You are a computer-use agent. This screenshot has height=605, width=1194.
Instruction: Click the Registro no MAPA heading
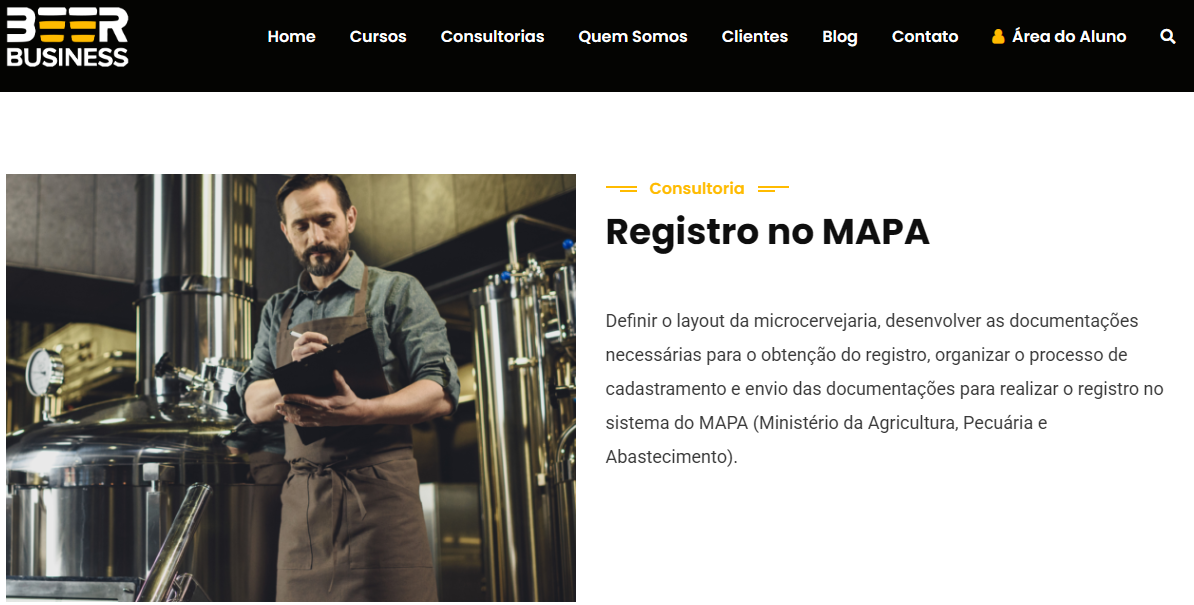pos(768,231)
